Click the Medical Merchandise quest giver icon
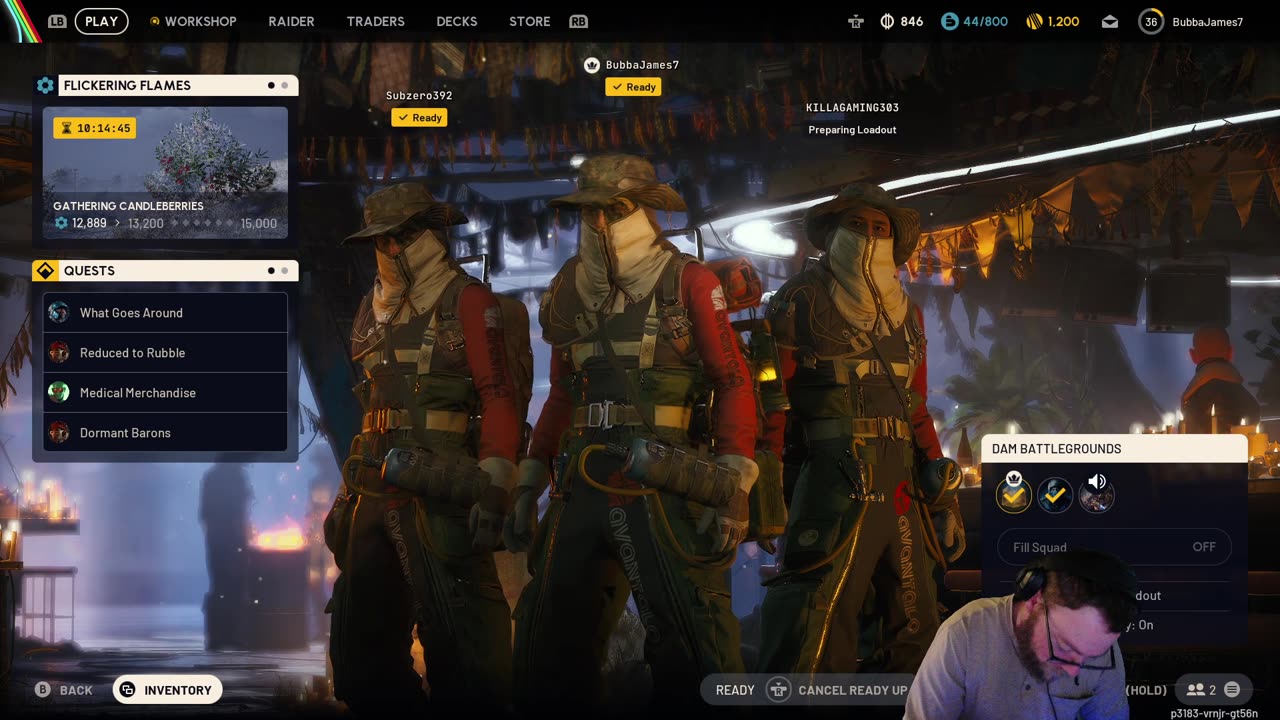This screenshot has width=1280, height=720. click(x=59, y=393)
